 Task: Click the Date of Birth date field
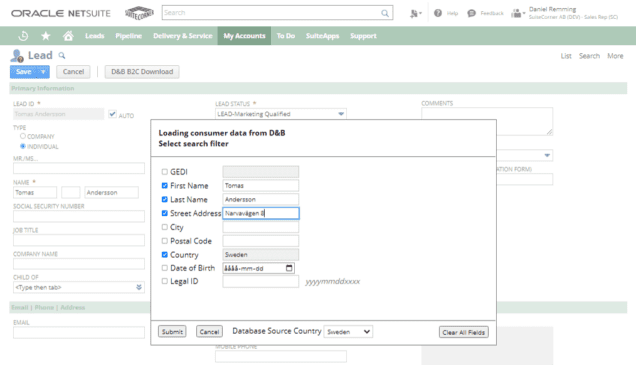pyautogui.click(x=258, y=268)
